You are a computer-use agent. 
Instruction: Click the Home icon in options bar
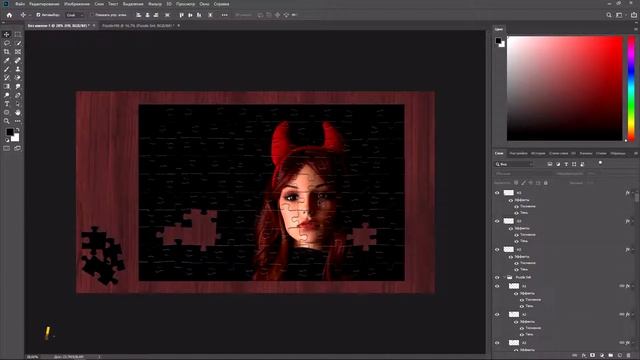click(x=9, y=15)
